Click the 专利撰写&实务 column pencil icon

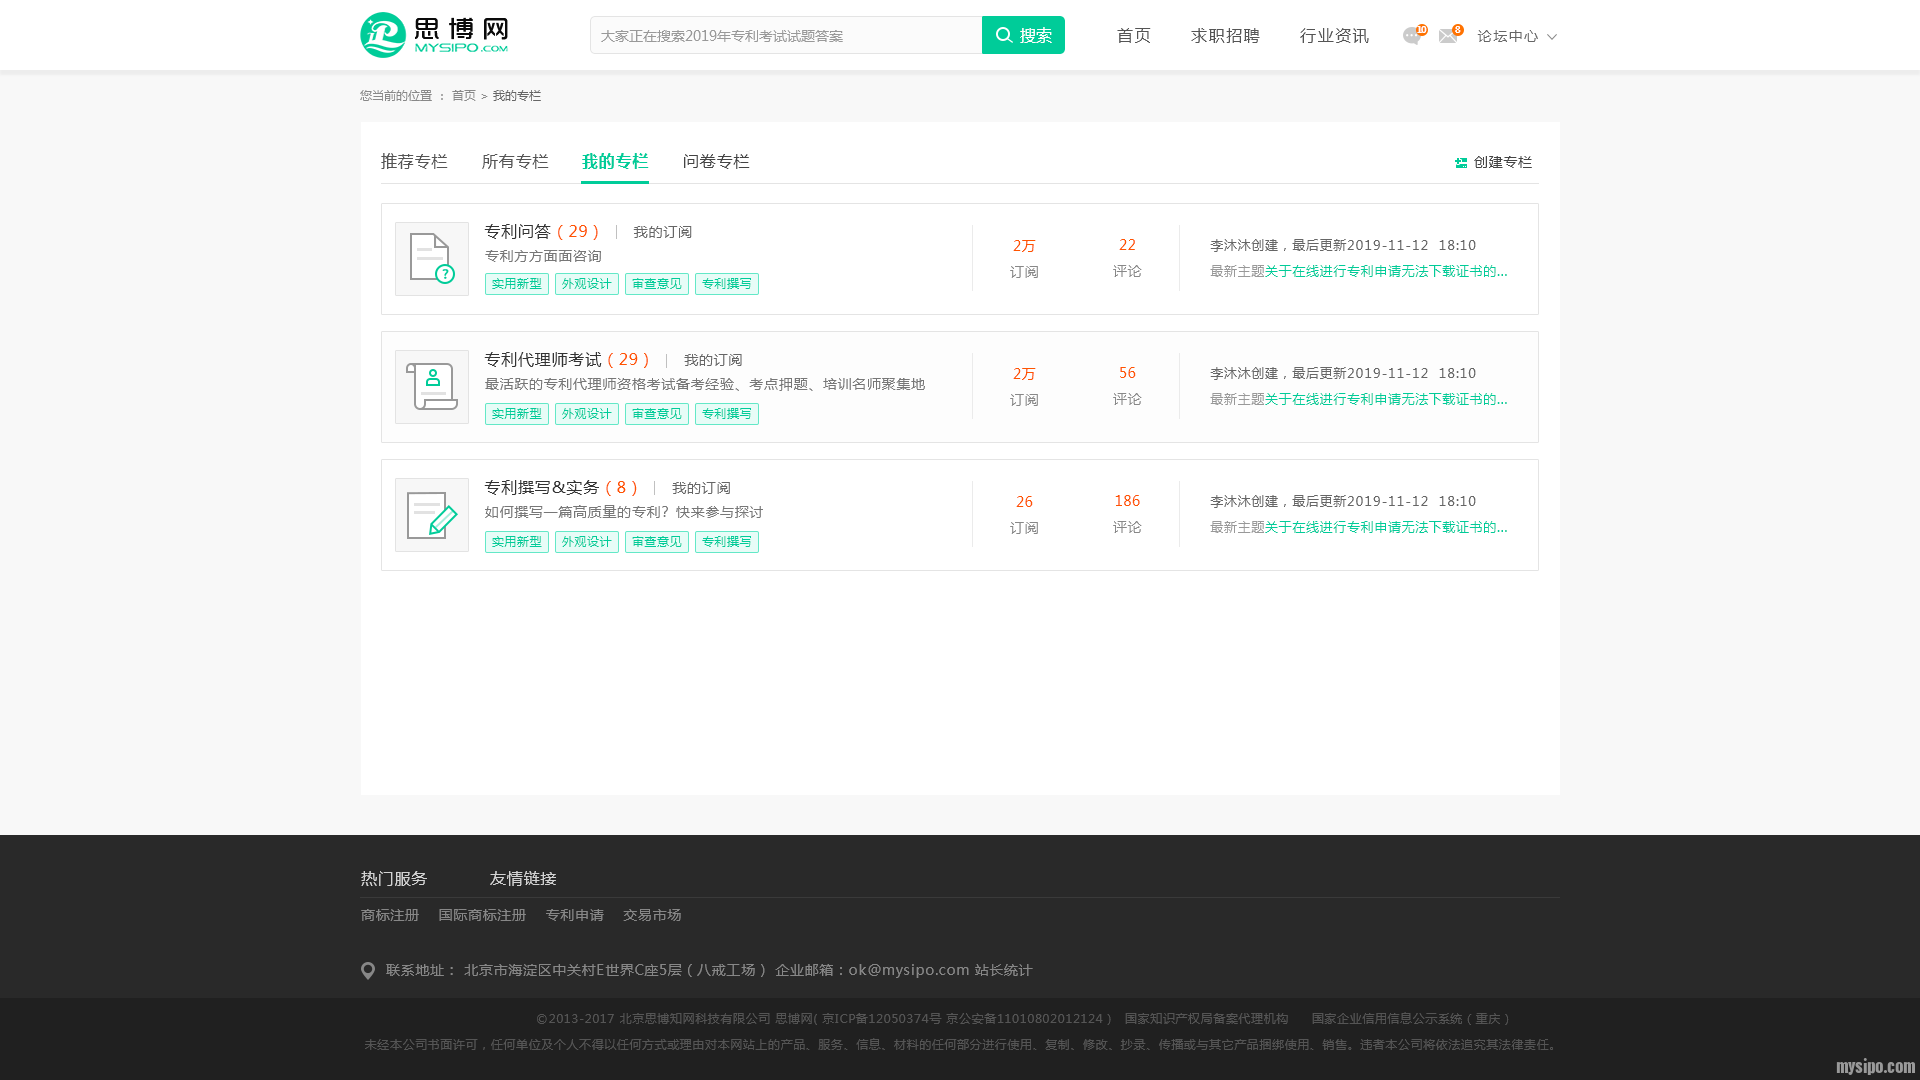432,515
